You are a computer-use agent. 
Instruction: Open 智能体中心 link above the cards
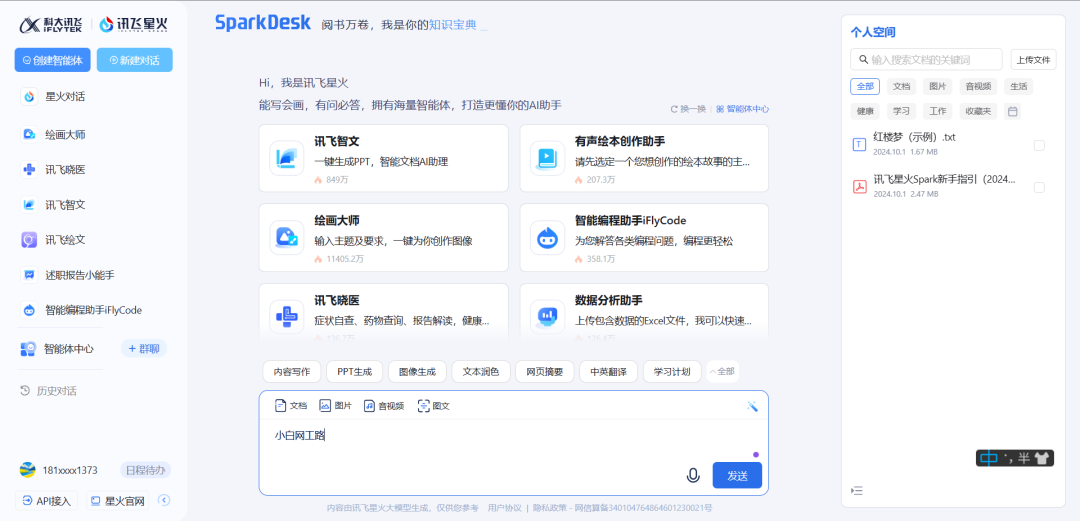pyautogui.click(x=742, y=109)
